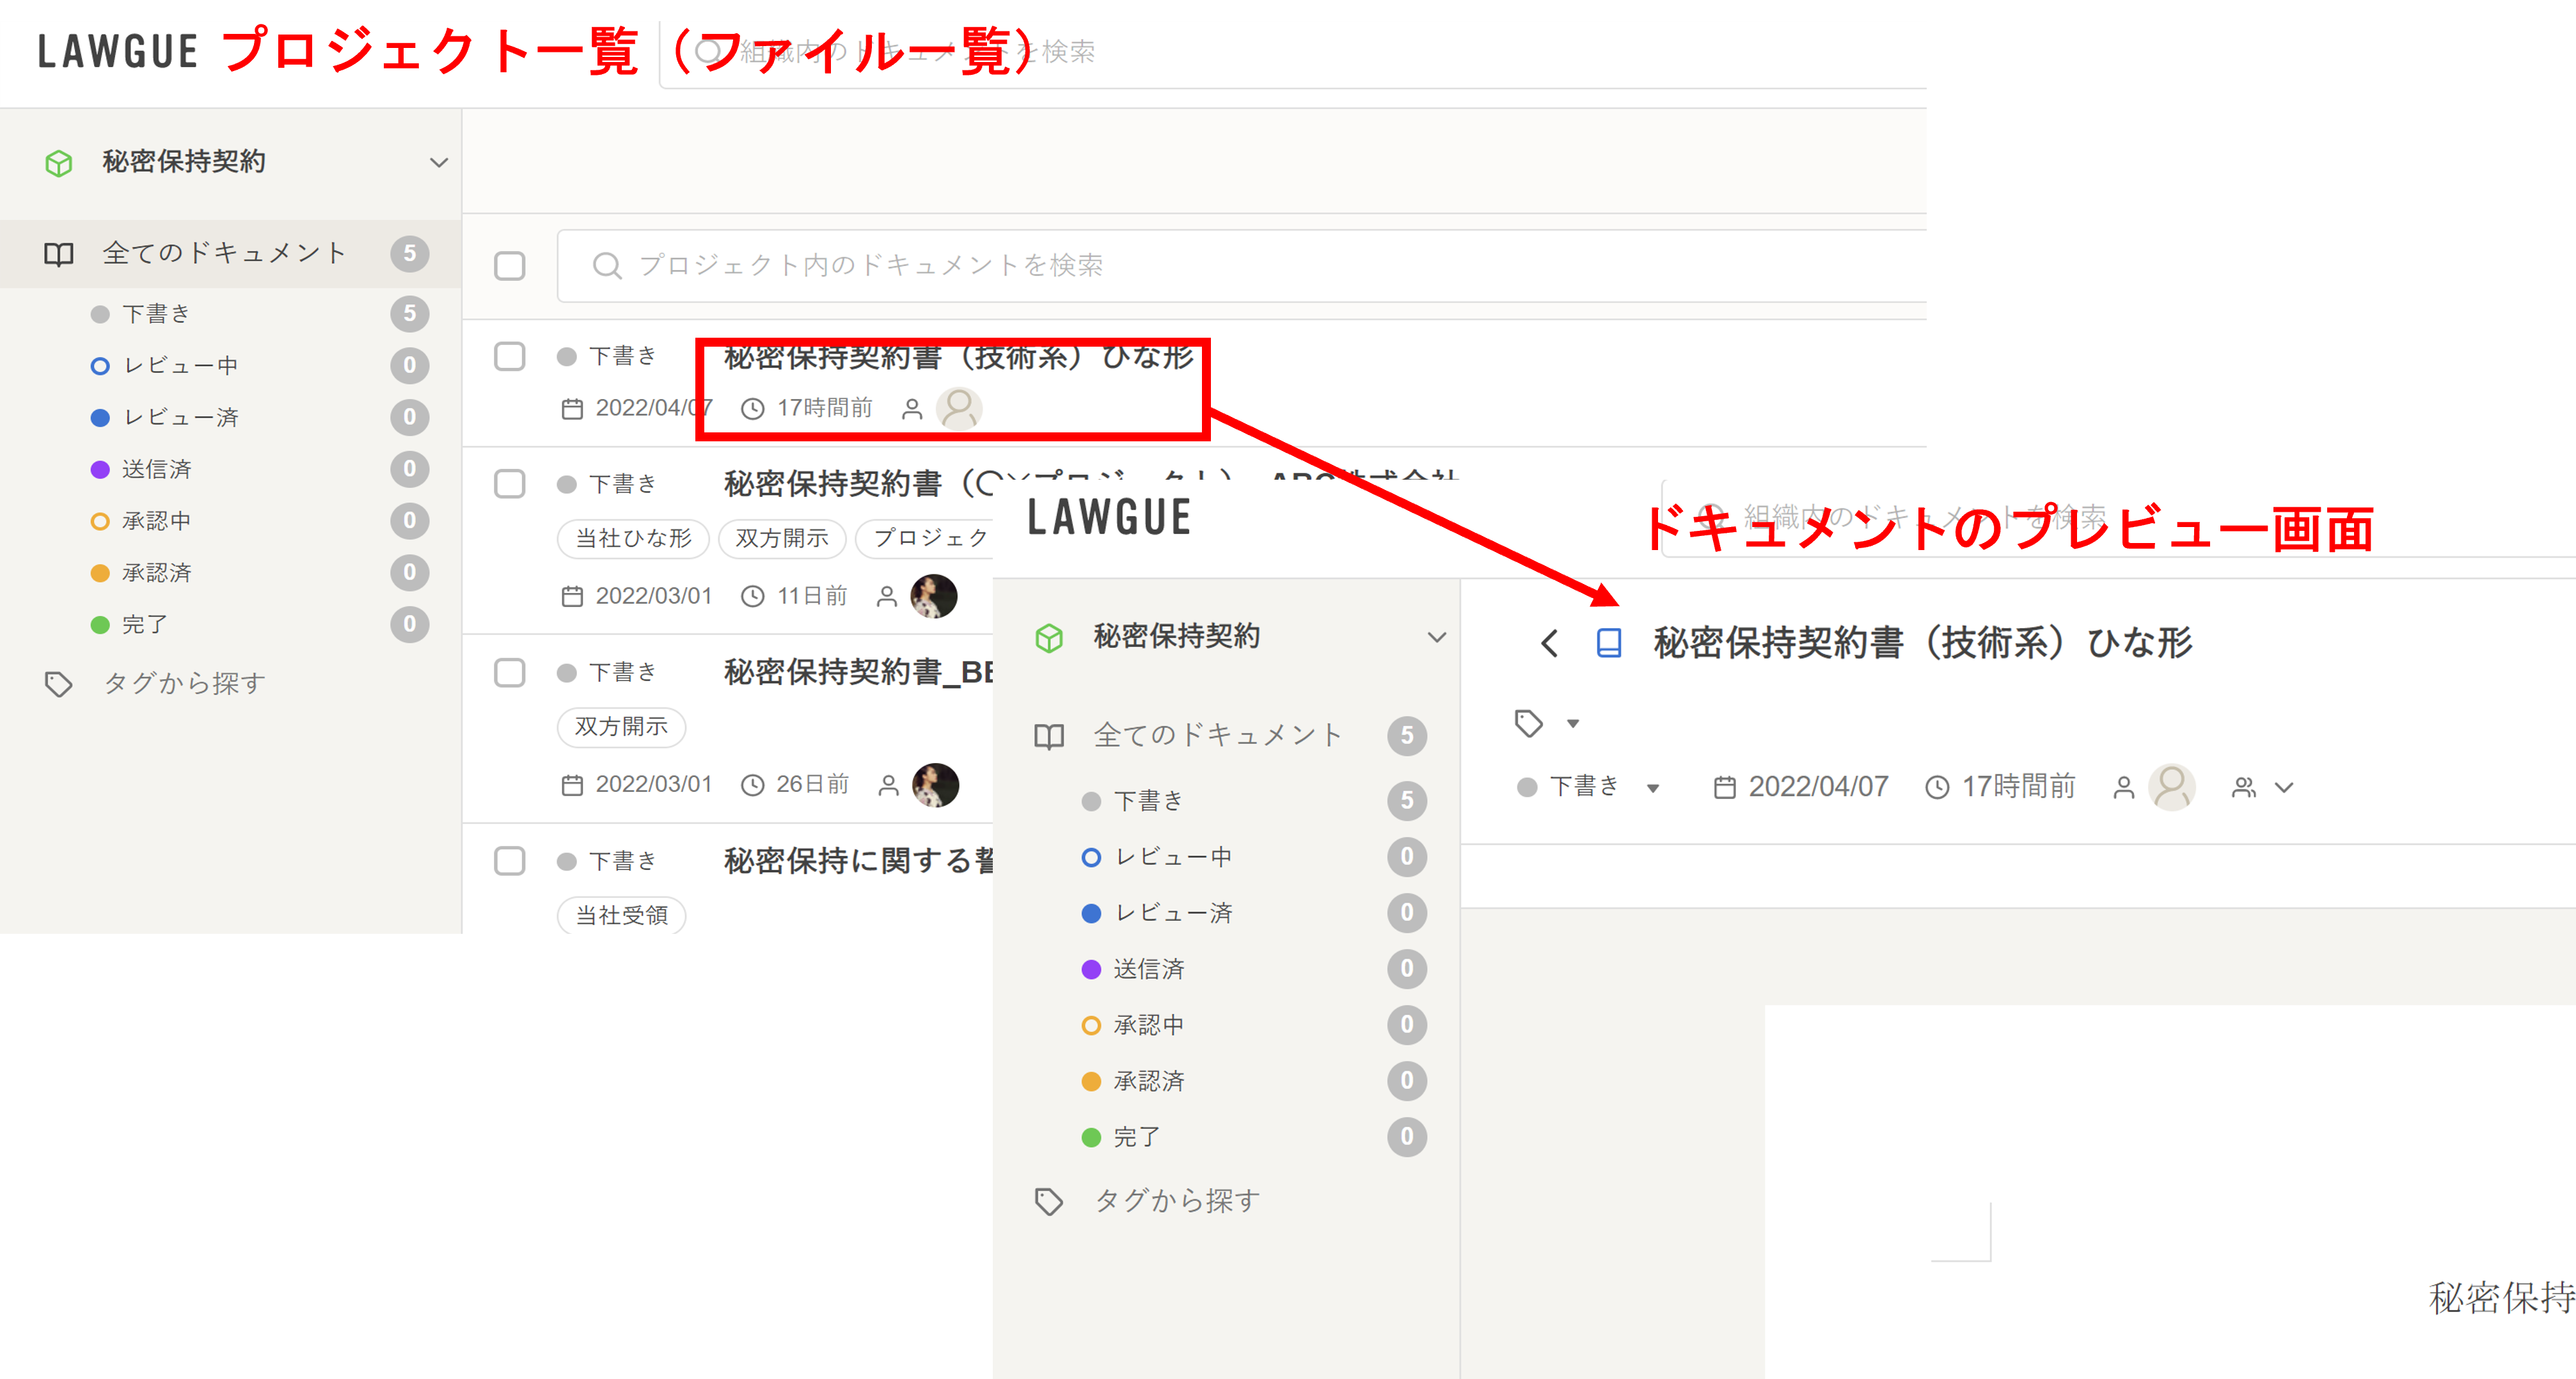Click the purple 送信済 status dot in preview sidebar
The width and height of the screenshot is (2576, 1379).
(1091, 969)
